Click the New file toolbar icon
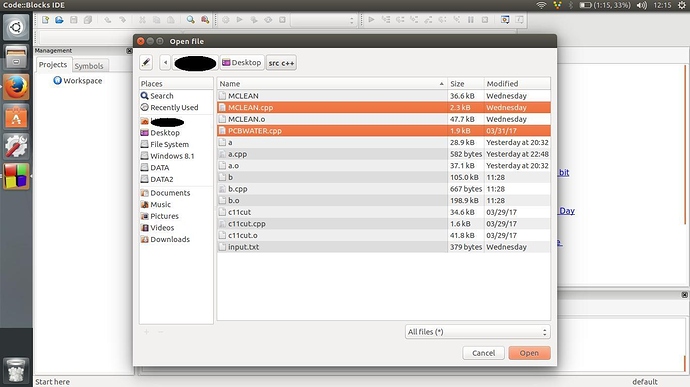 [45, 20]
